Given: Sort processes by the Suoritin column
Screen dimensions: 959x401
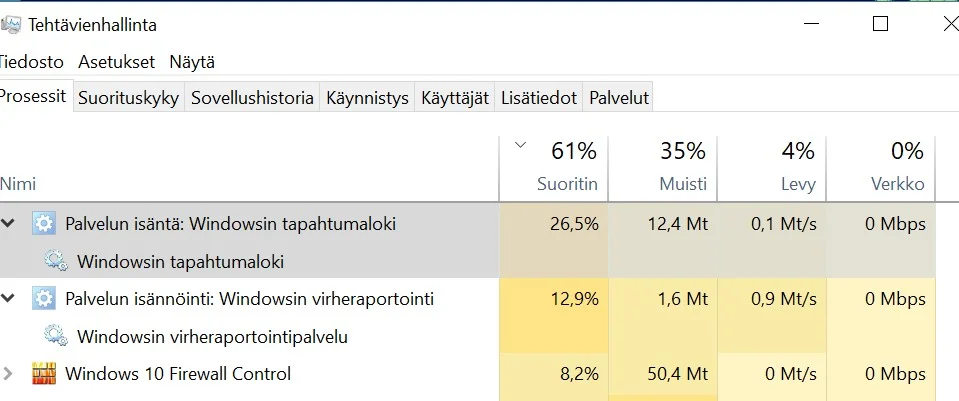Looking at the screenshot, I should click(566, 185).
